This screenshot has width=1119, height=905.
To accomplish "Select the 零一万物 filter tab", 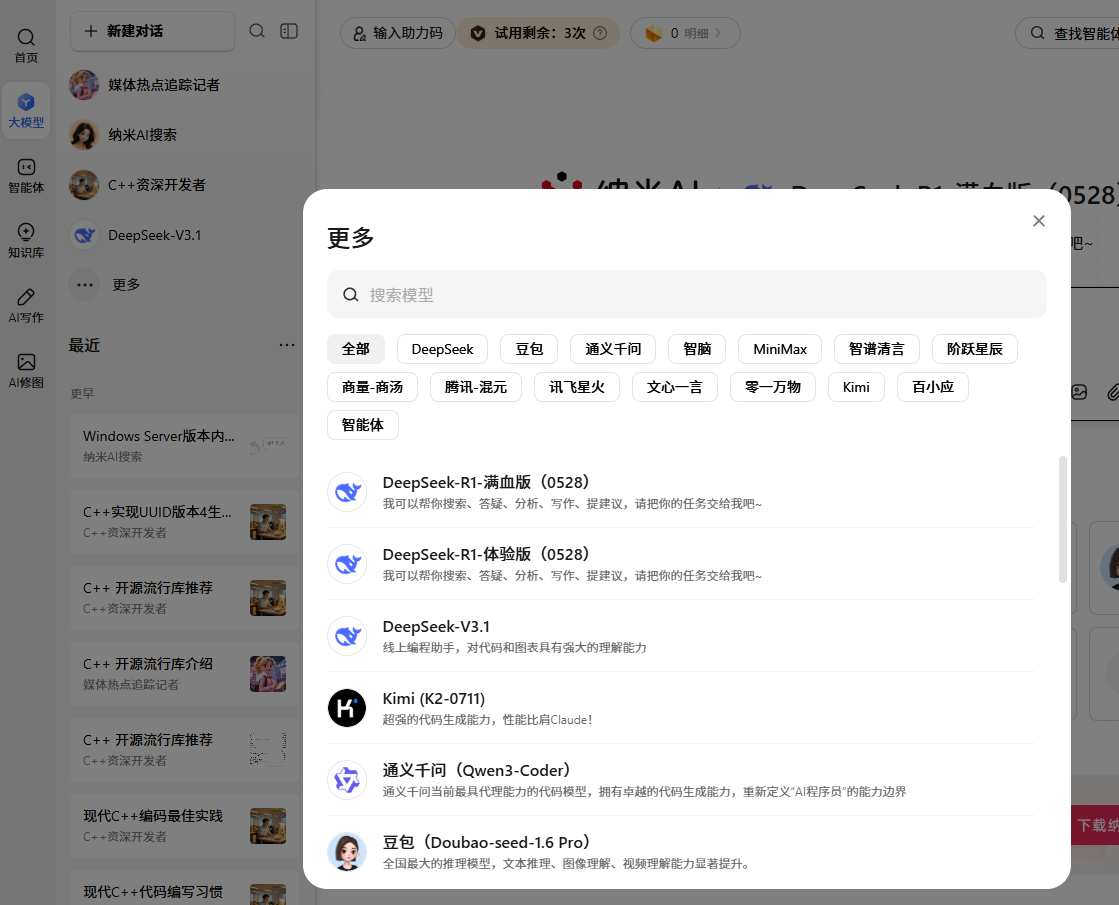I will (773, 387).
